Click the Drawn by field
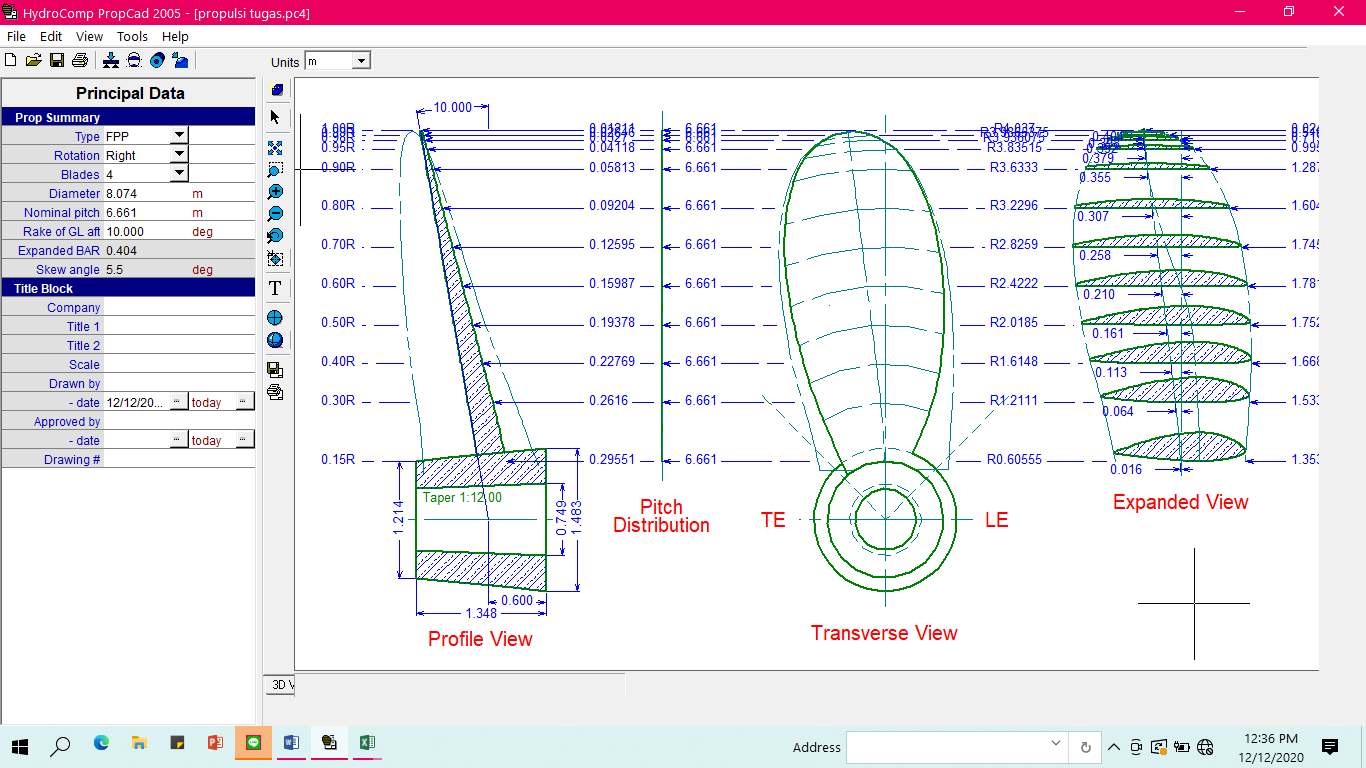 (179, 383)
